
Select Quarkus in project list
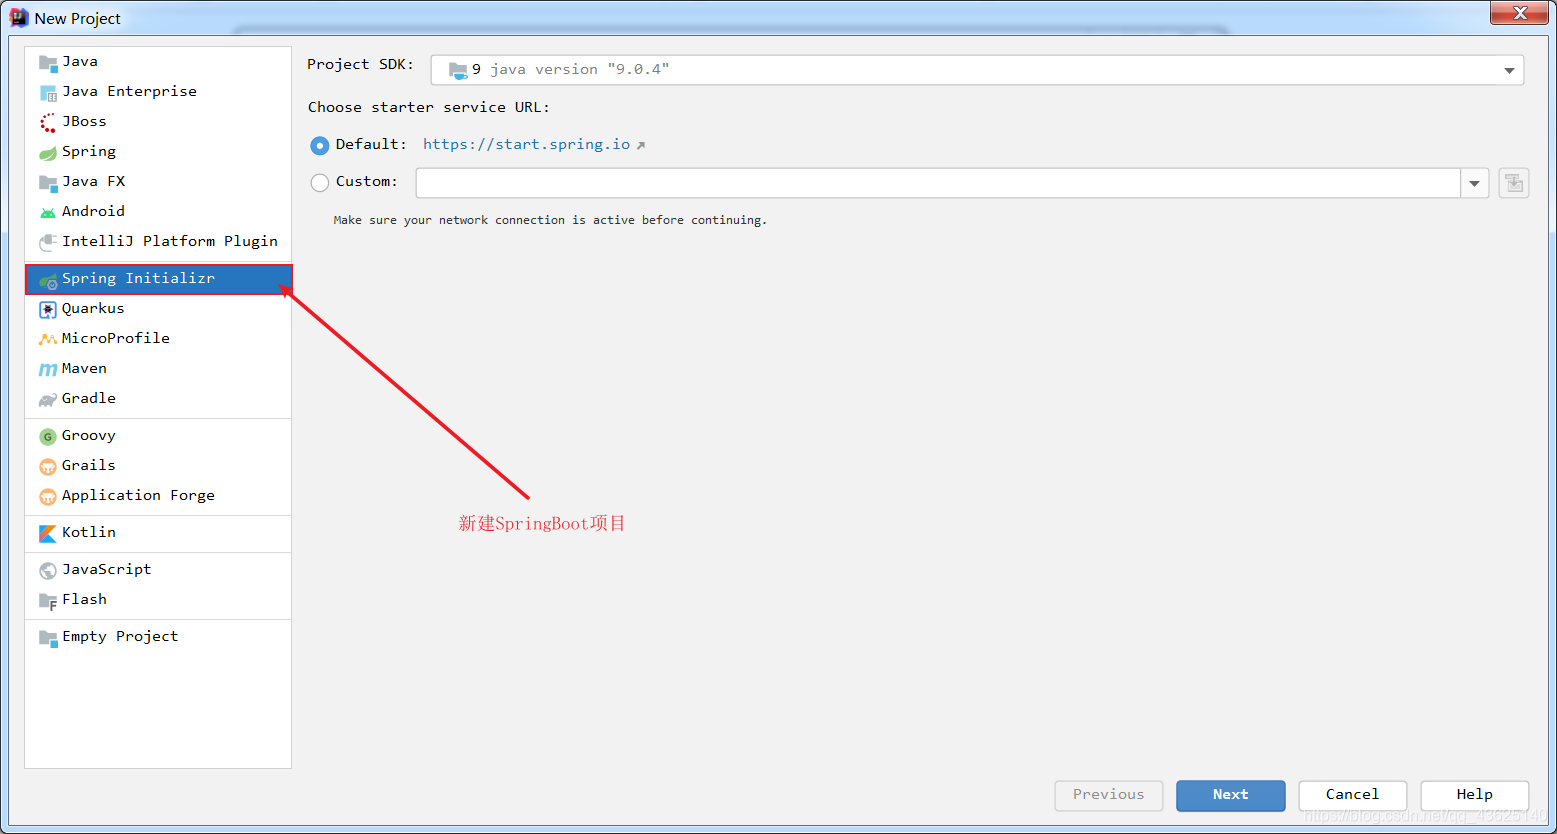click(x=158, y=309)
